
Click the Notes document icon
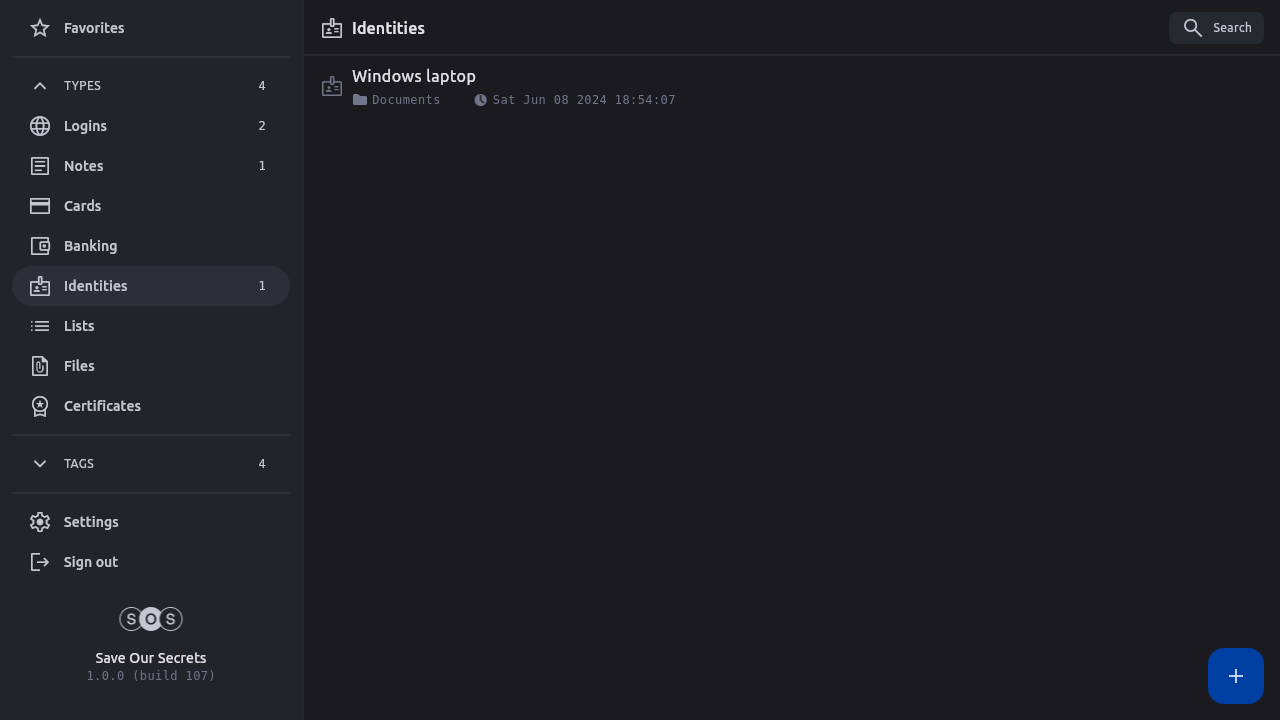click(40, 166)
